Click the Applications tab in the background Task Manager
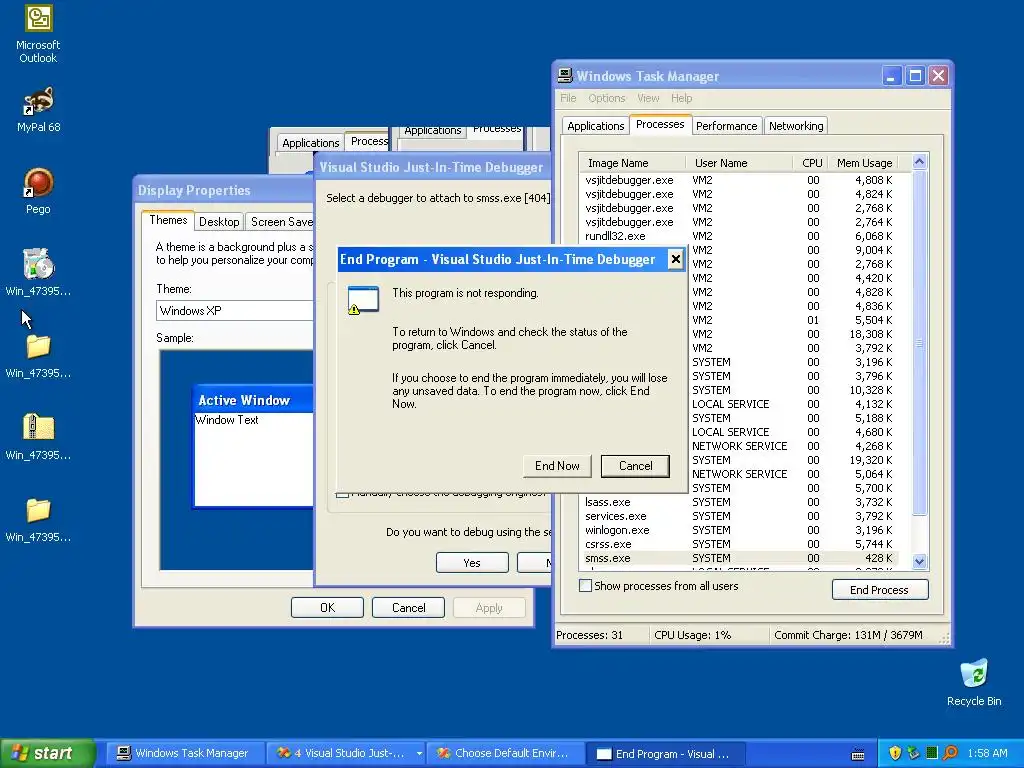Screen dimensions: 1024x768 (x=310, y=143)
